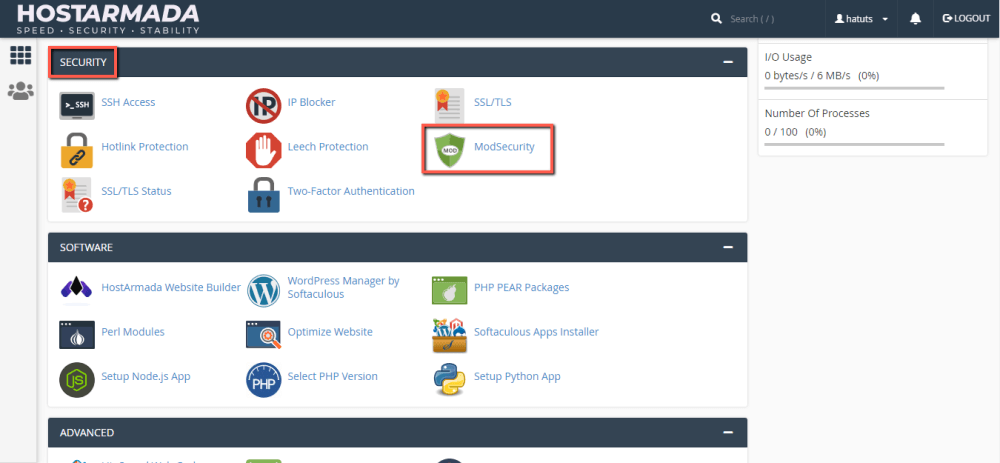Open the ModSecurity link
Screen dimensions: 1000x463
coord(504,147)
